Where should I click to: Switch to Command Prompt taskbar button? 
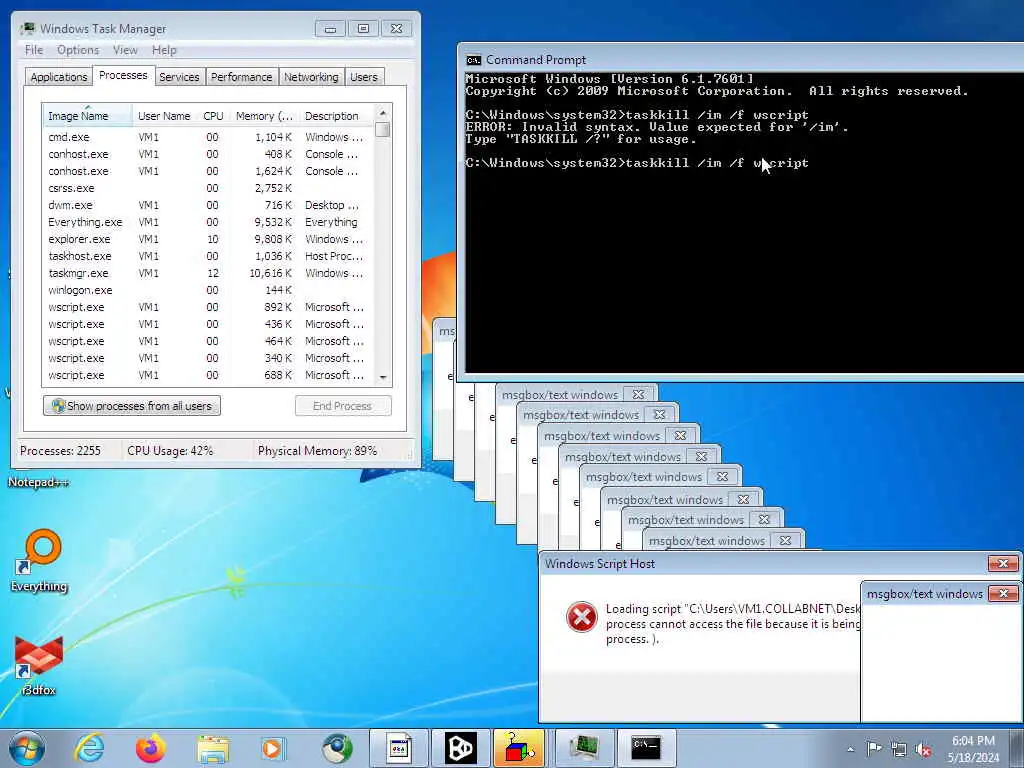pyautogui.click(x=647, y=748)
